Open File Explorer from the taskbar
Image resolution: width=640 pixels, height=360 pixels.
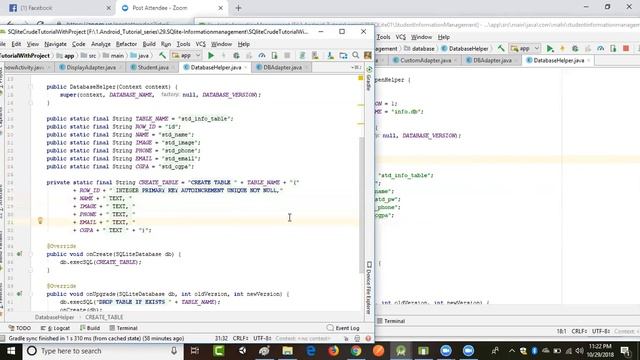point(288,351)
